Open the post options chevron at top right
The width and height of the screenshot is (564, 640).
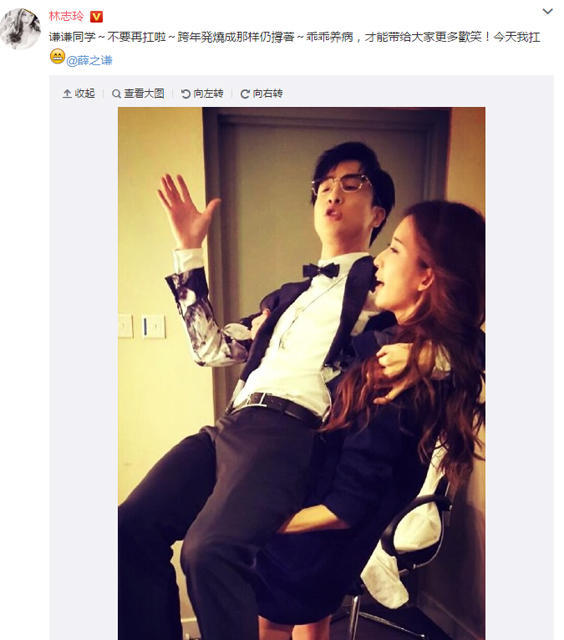click(547, 11)
